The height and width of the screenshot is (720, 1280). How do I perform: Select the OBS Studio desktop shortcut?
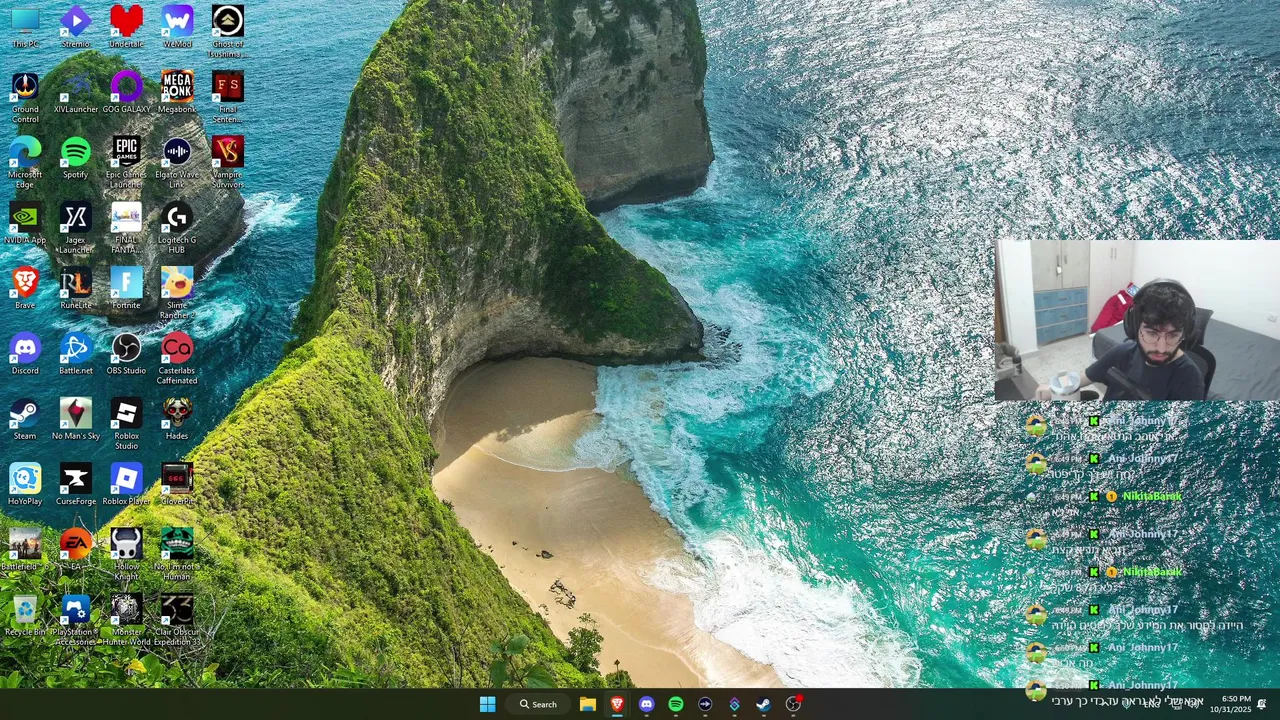[x=126, y=353]
